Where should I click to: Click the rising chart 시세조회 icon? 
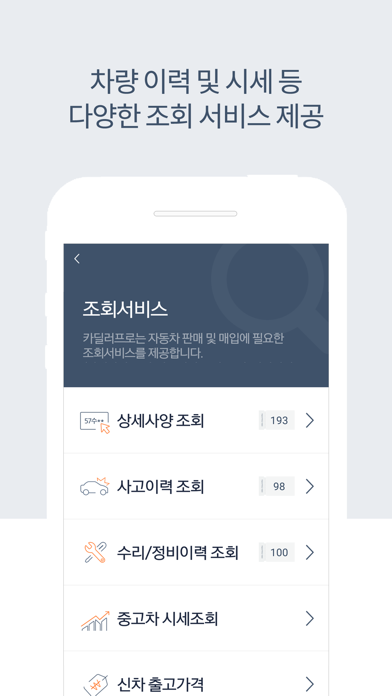coord(95,620)
